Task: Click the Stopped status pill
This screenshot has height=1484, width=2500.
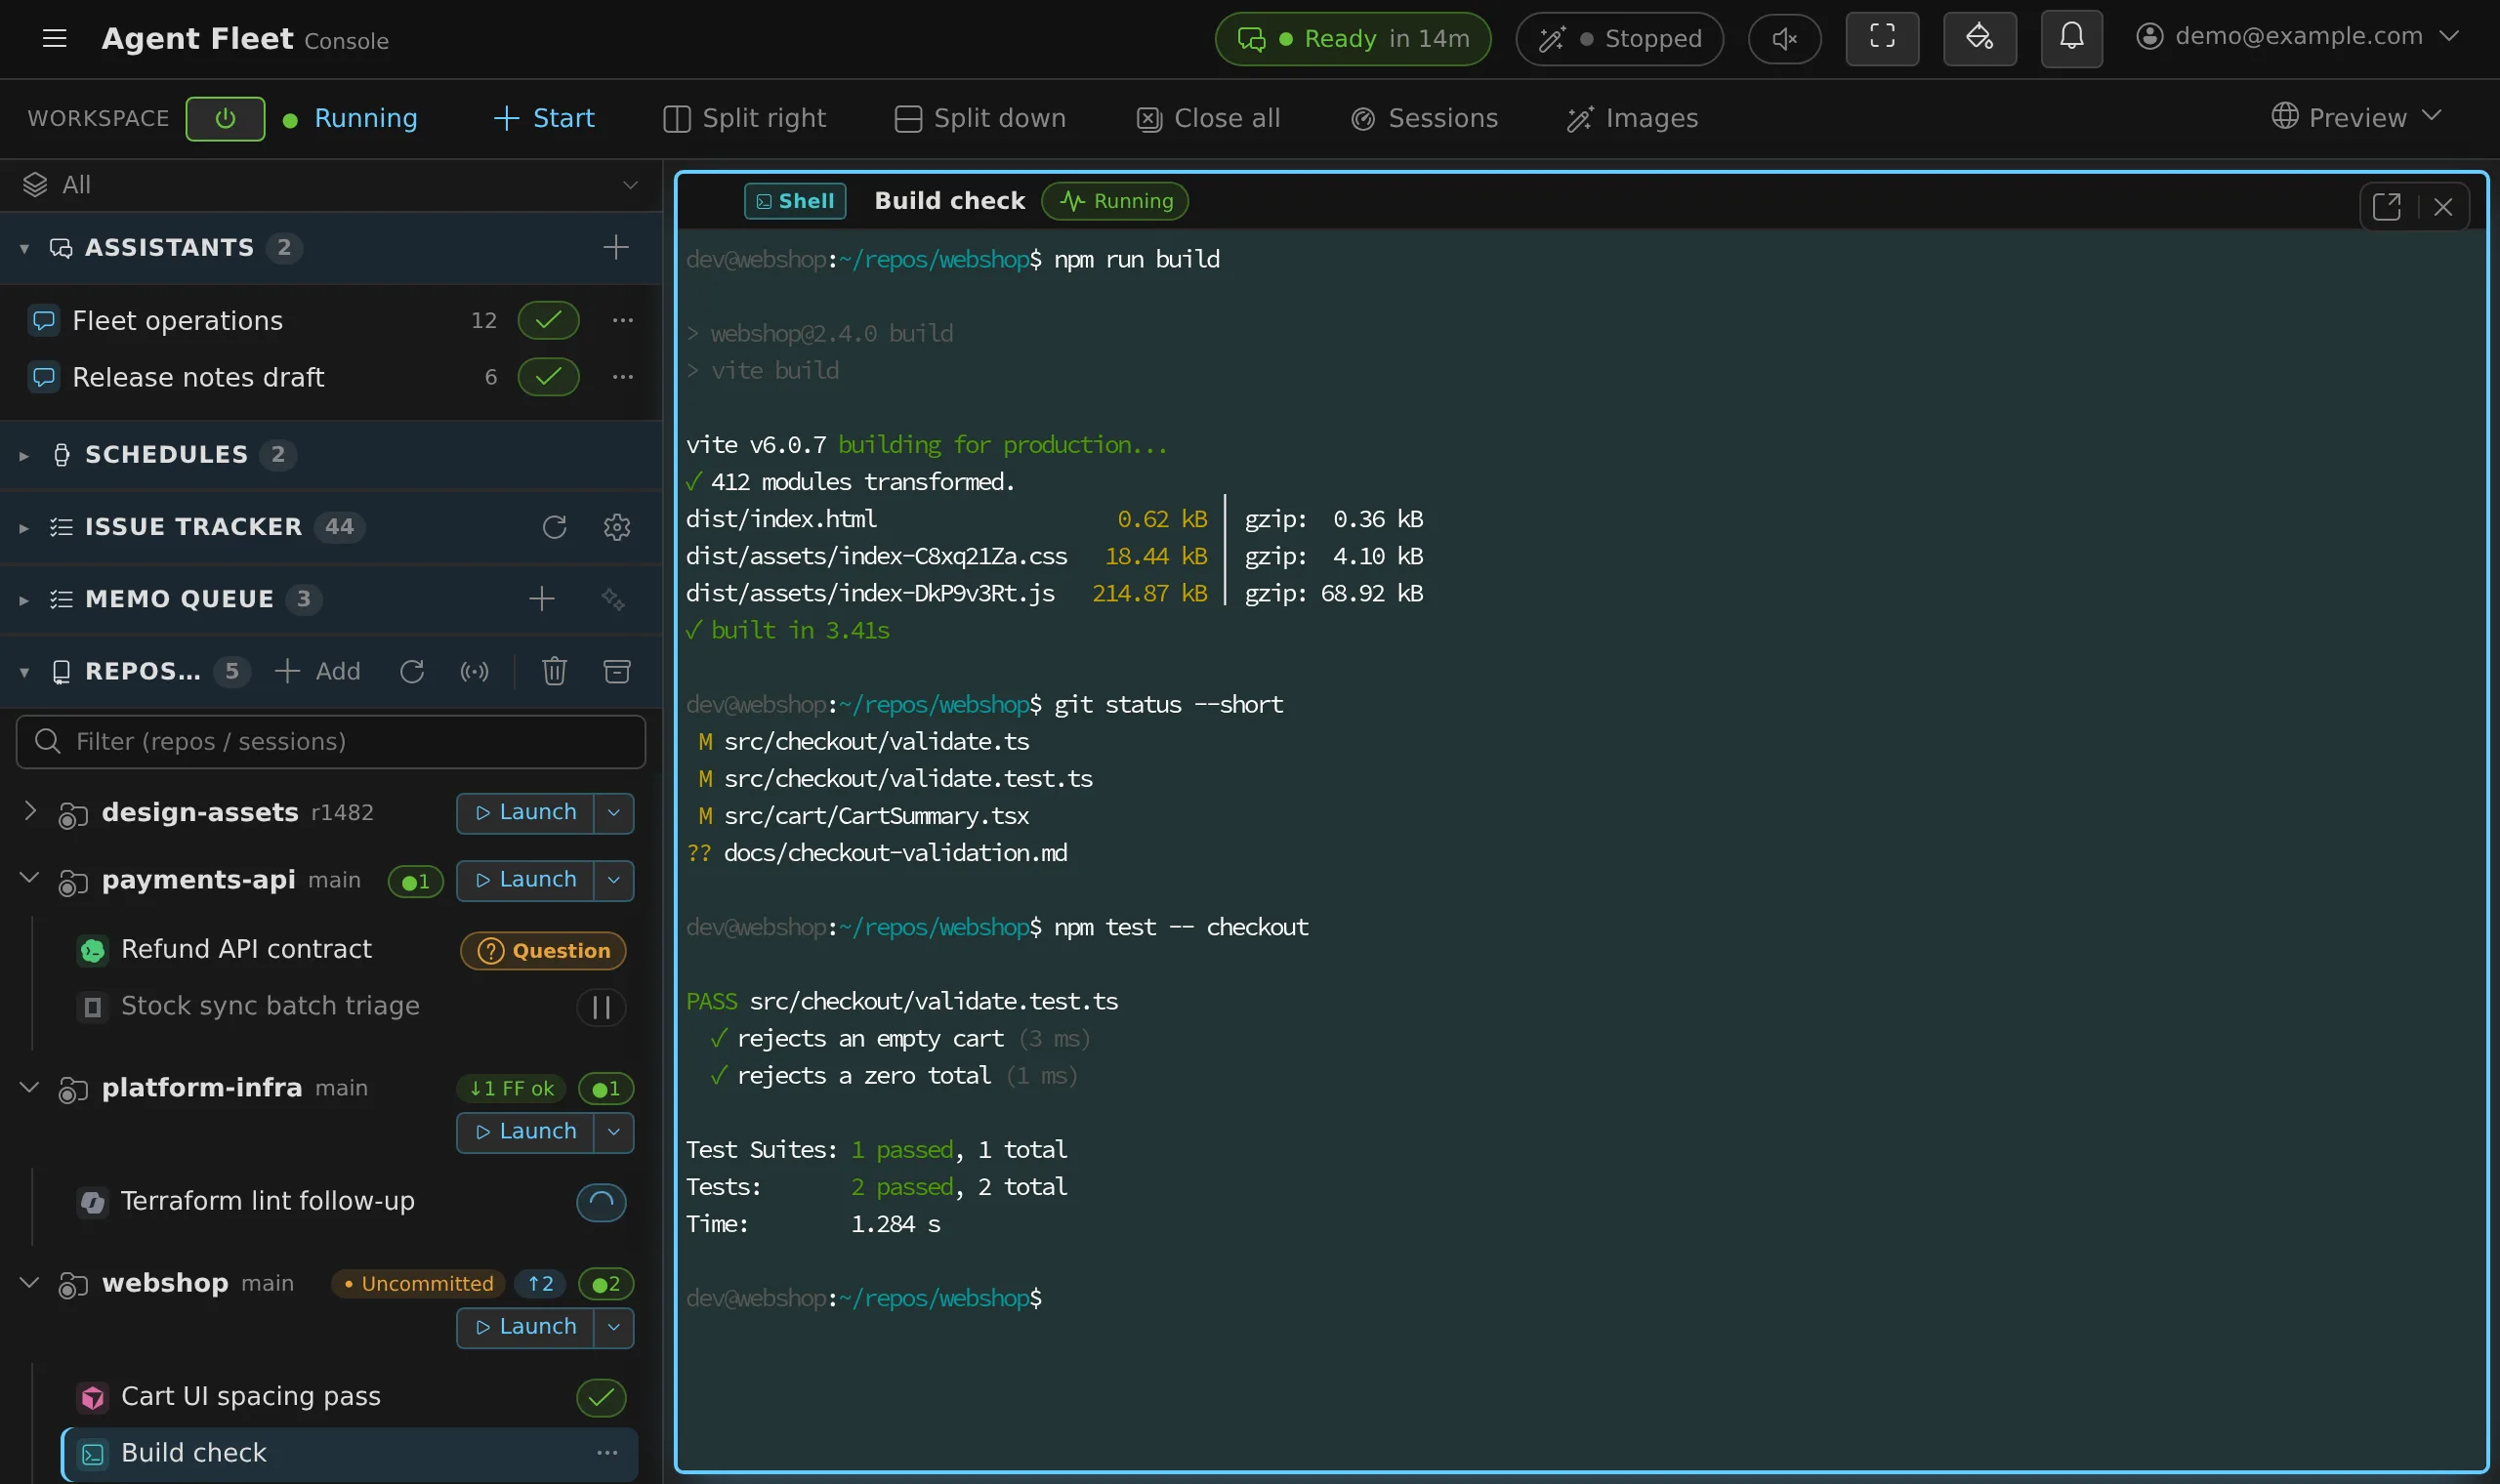Action: (1619, 39)
